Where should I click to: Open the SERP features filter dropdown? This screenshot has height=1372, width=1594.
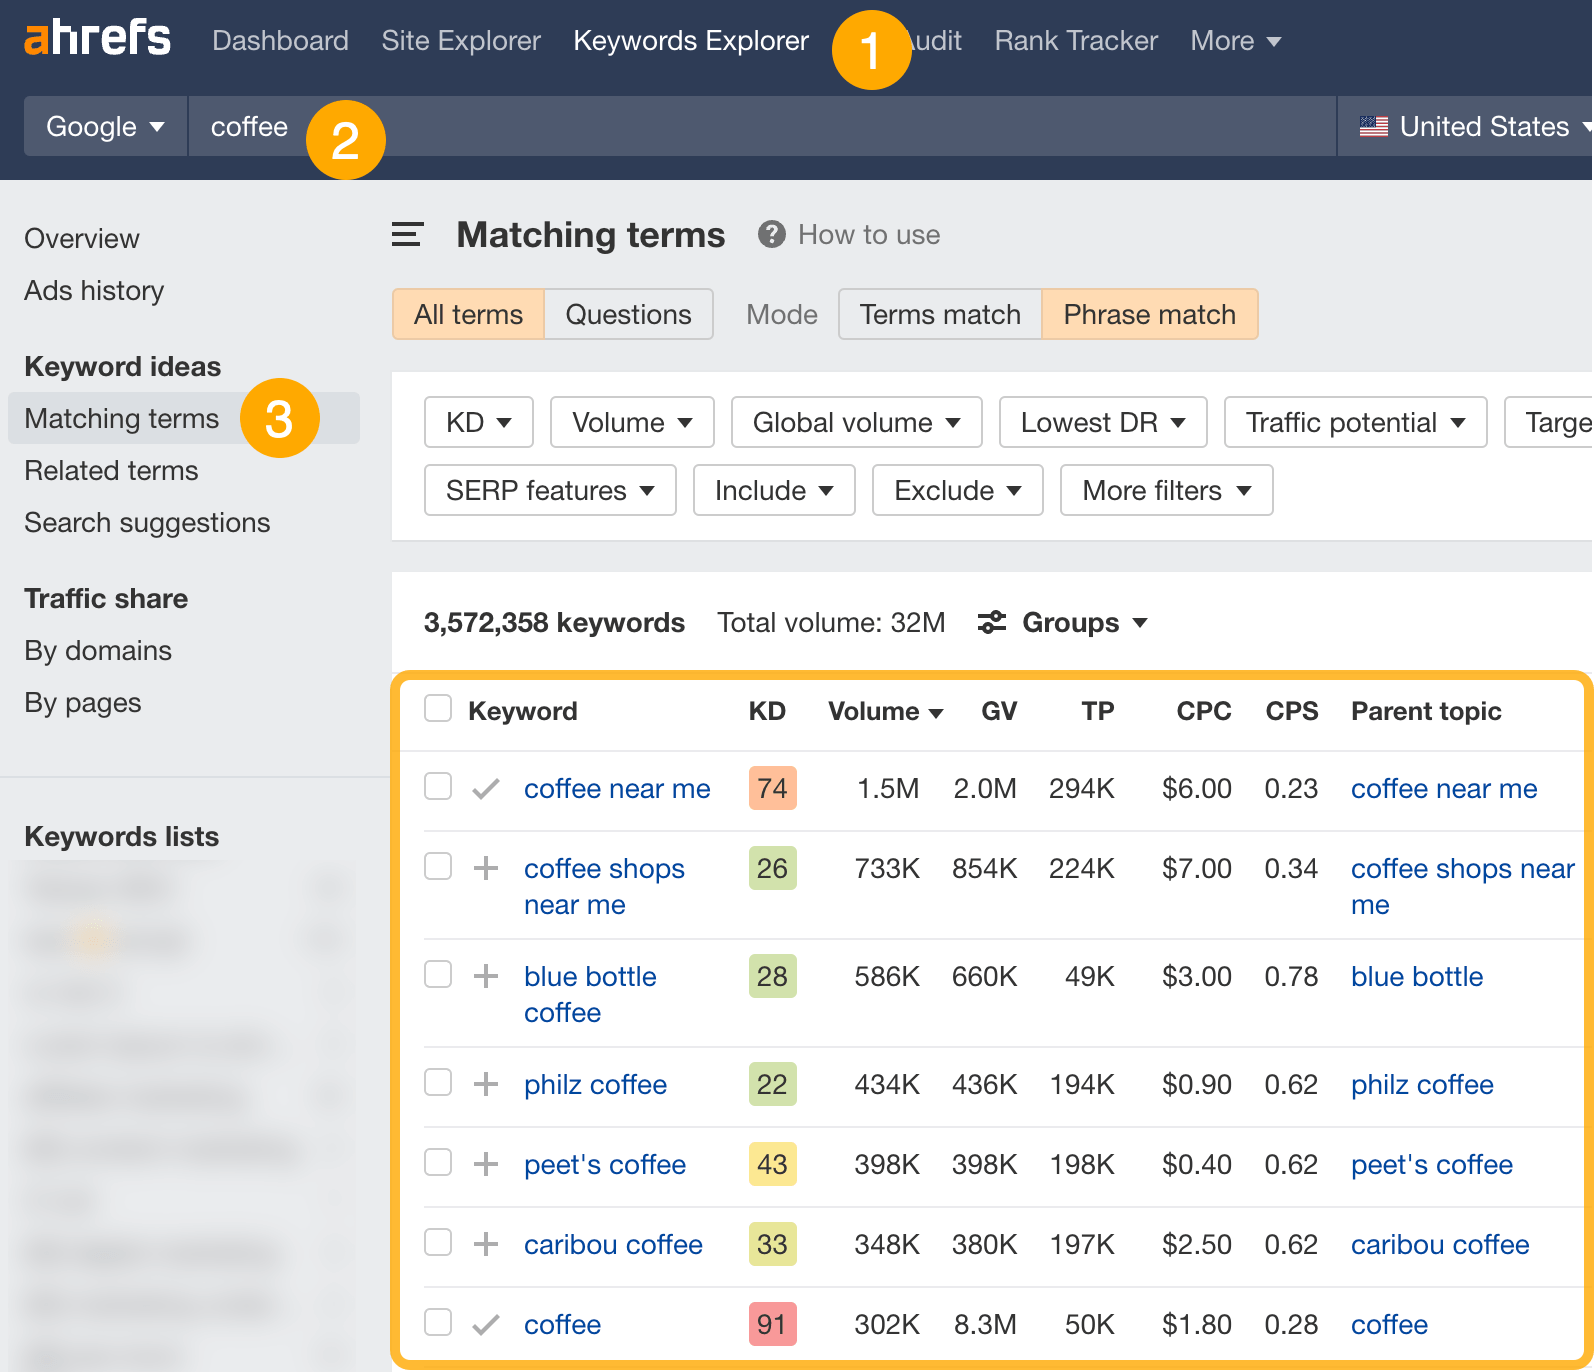(550, 490)
